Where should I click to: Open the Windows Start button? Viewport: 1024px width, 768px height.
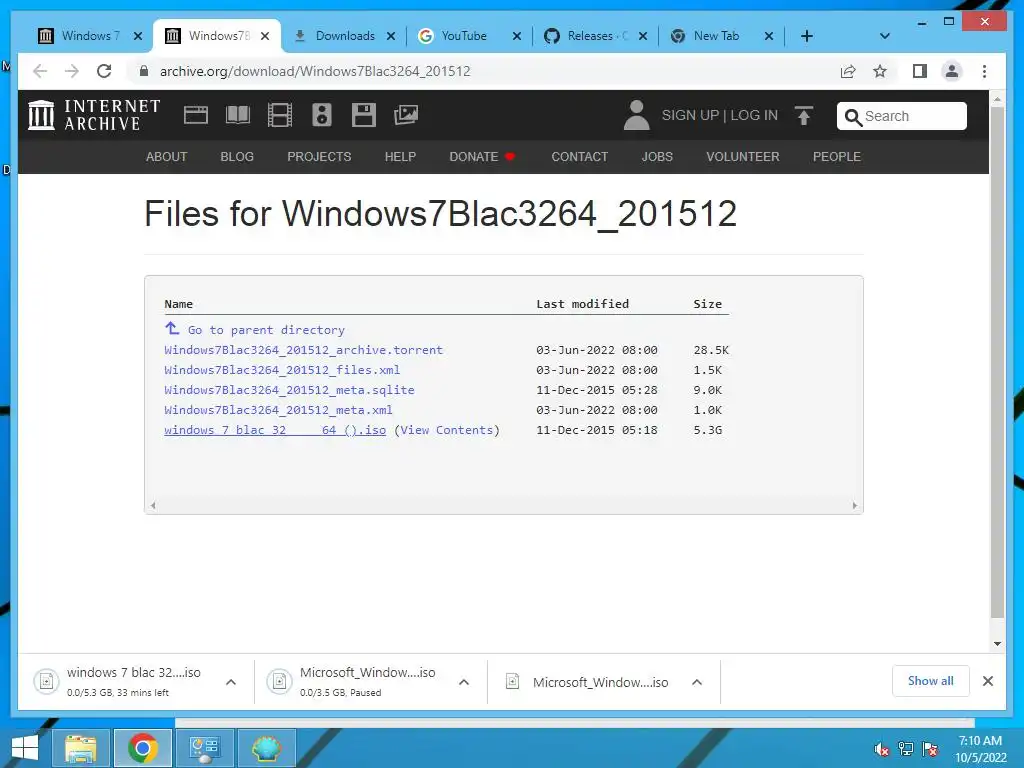[24, 748]
